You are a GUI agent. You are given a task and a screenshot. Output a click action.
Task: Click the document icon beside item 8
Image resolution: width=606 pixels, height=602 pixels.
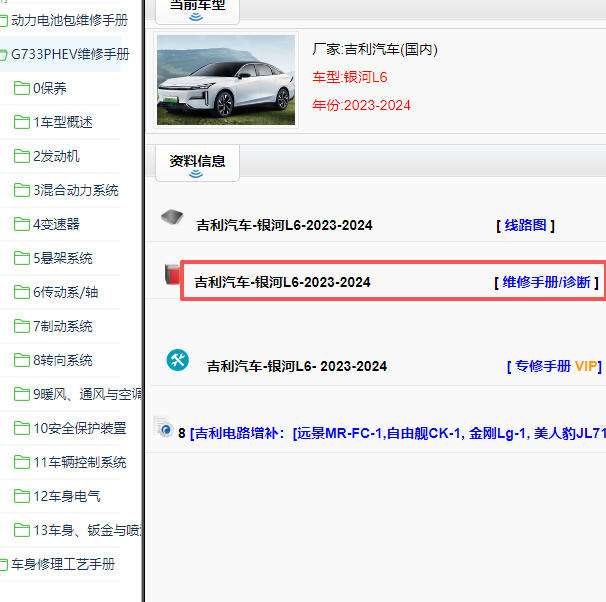[x=163, y=427]
